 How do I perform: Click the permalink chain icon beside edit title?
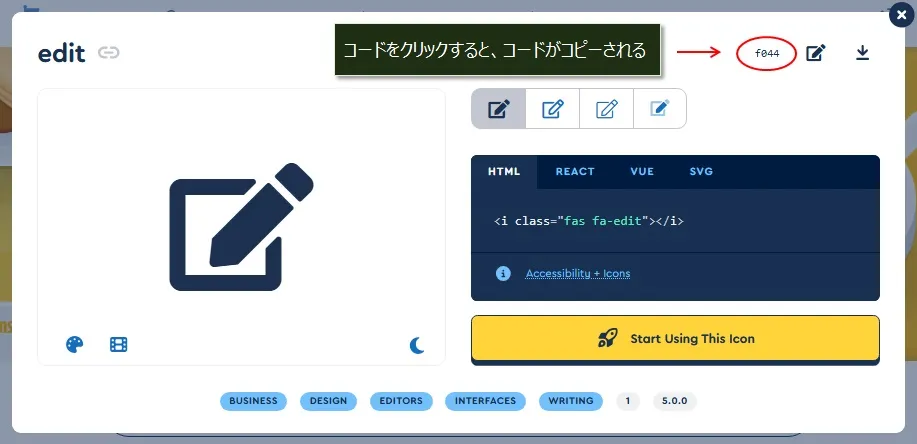pos(109,53)
